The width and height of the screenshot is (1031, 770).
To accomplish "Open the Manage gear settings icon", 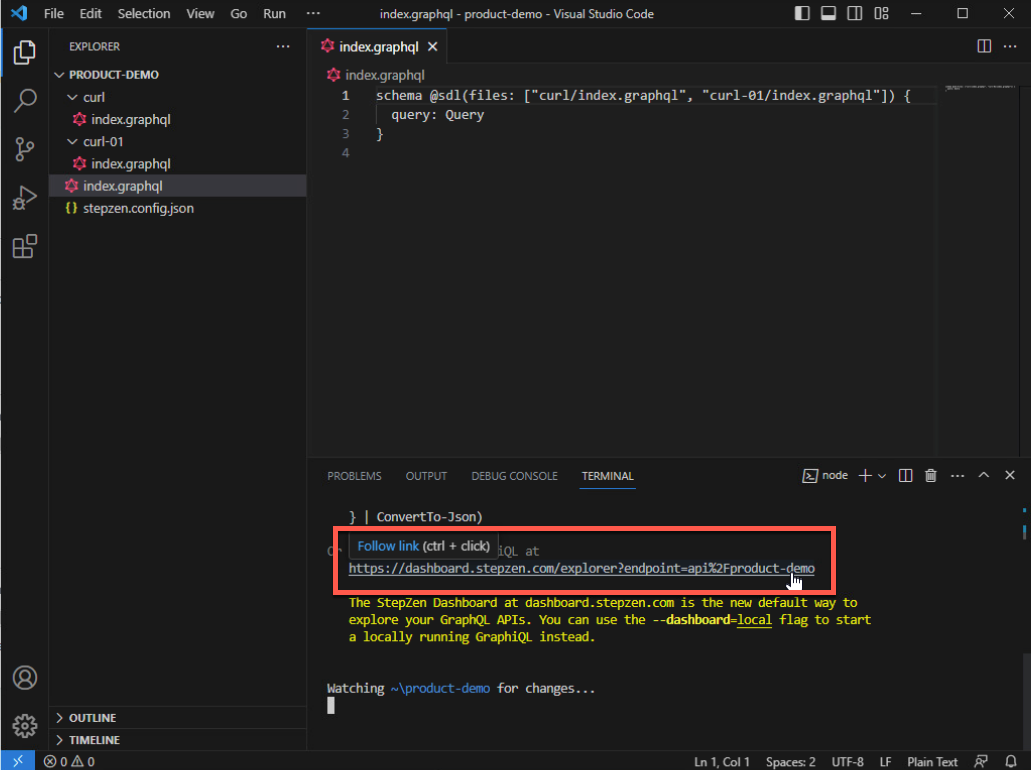I will click(25, 725).
